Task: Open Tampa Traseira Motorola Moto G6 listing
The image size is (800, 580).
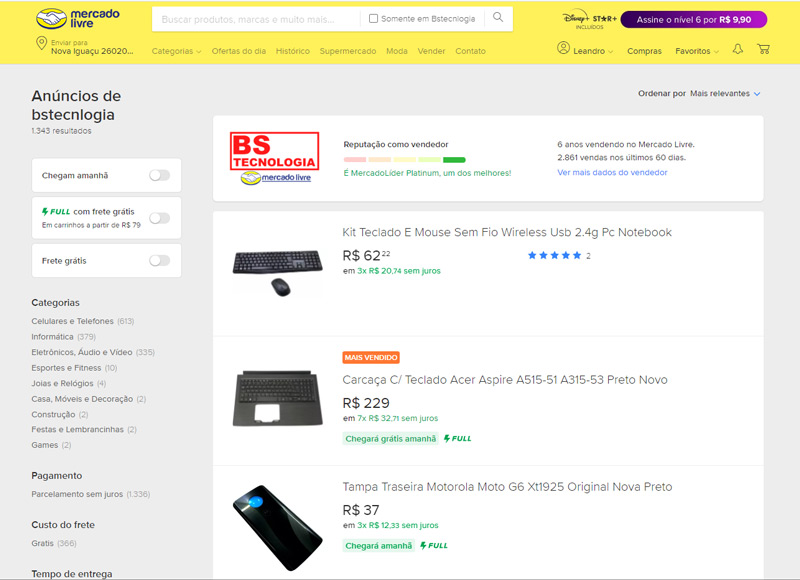Action: pos(507,487)
